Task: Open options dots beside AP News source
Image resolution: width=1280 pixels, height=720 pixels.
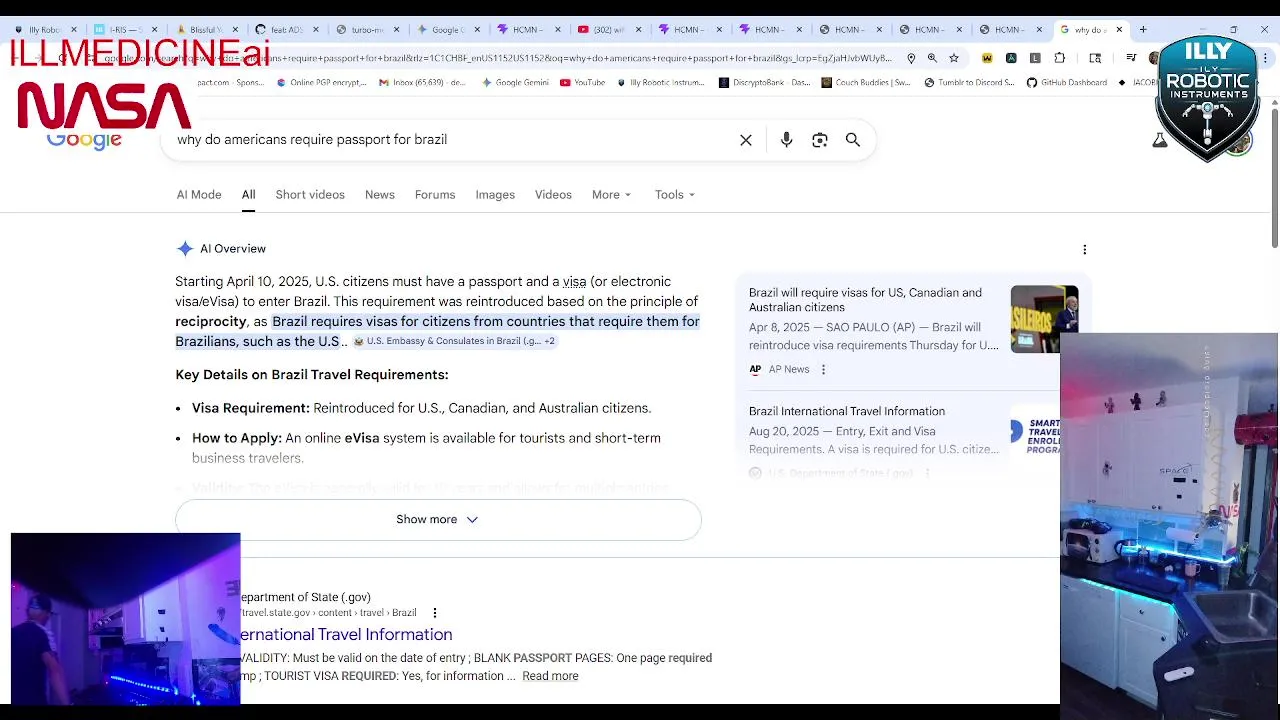Action: pos(823,369)
